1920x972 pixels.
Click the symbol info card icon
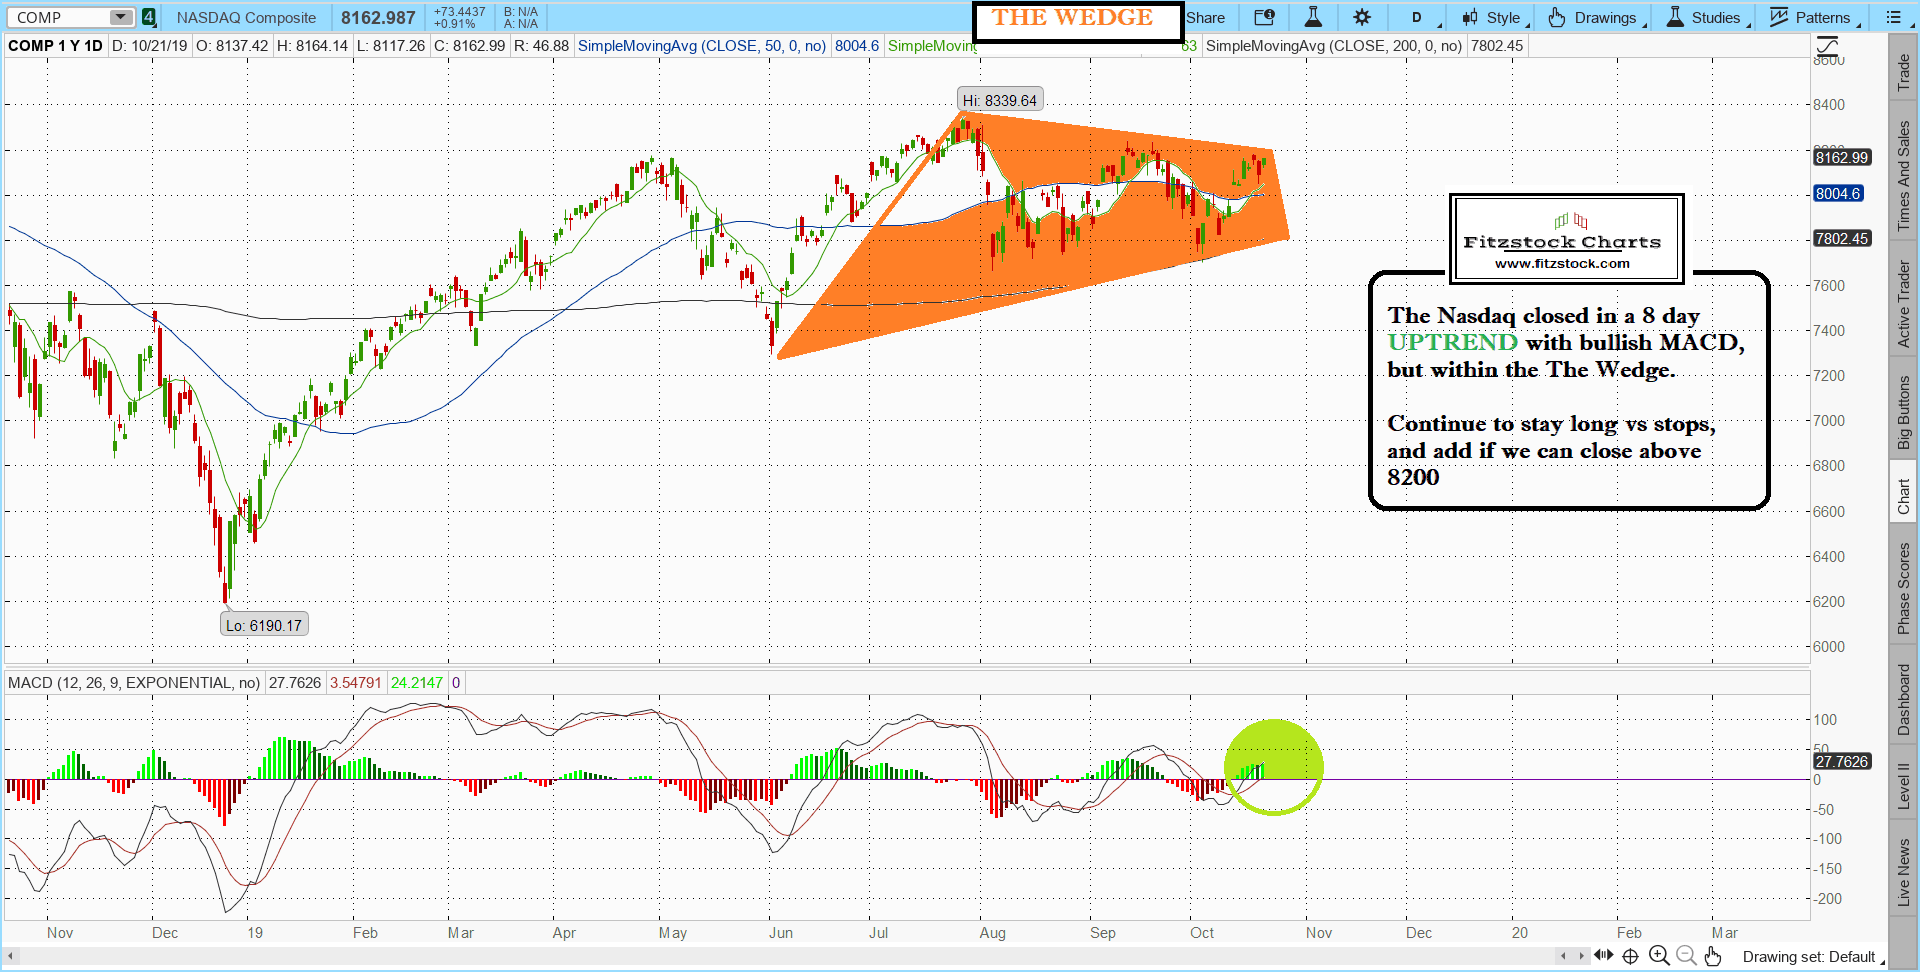click(1264, 18)
